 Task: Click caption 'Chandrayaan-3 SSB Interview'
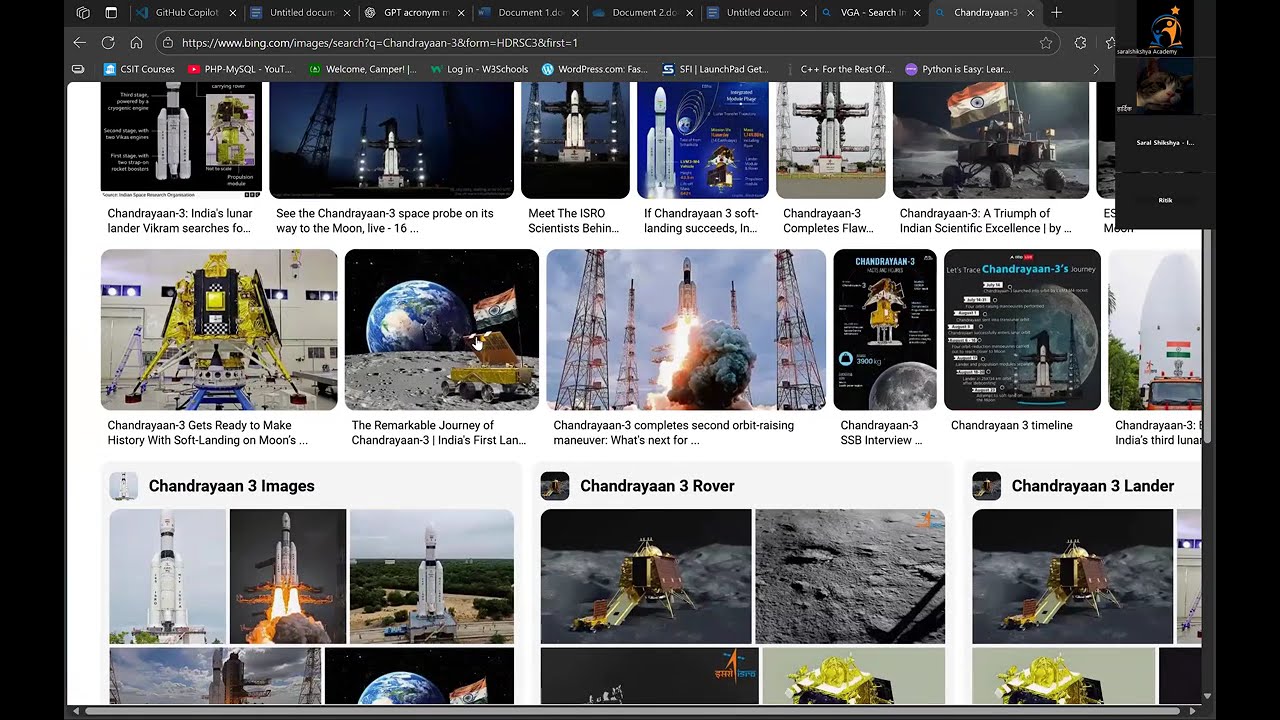coord(881,432)
